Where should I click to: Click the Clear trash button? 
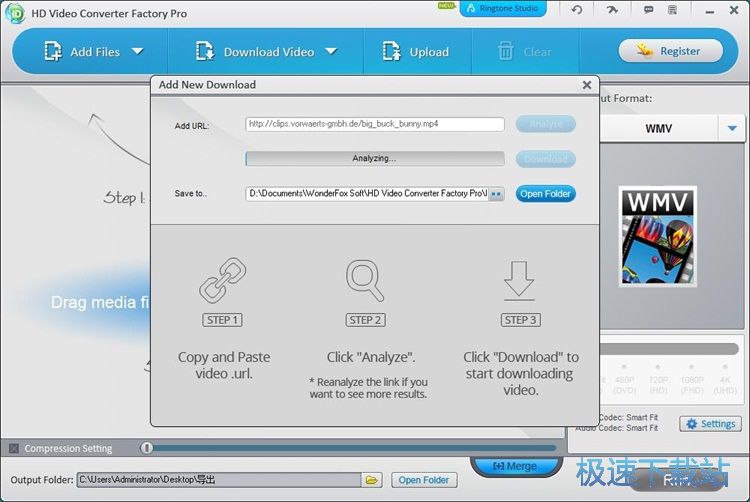525,52
